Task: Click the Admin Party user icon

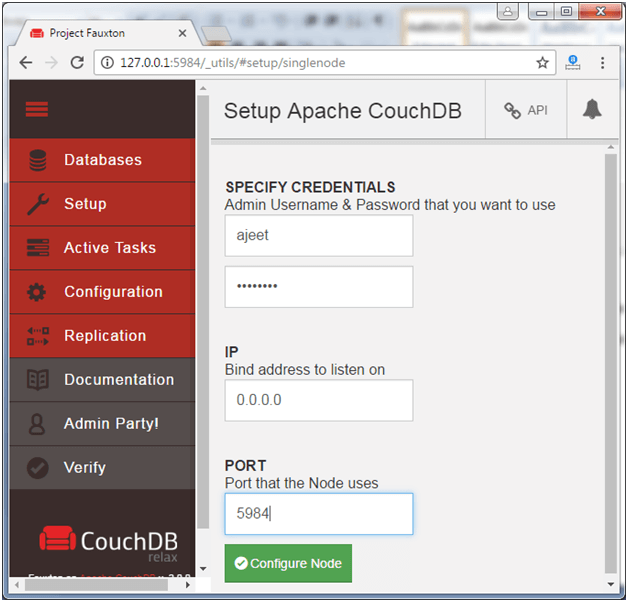Action: point(37,424)
